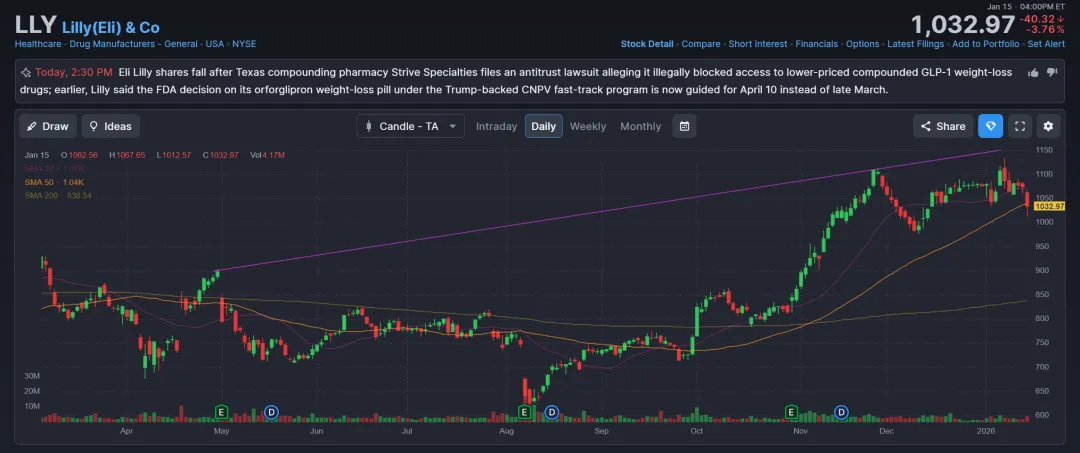Open the date range calendar picker
Image resolution: width=1080 pixels, height=453 pixels.
684,126
